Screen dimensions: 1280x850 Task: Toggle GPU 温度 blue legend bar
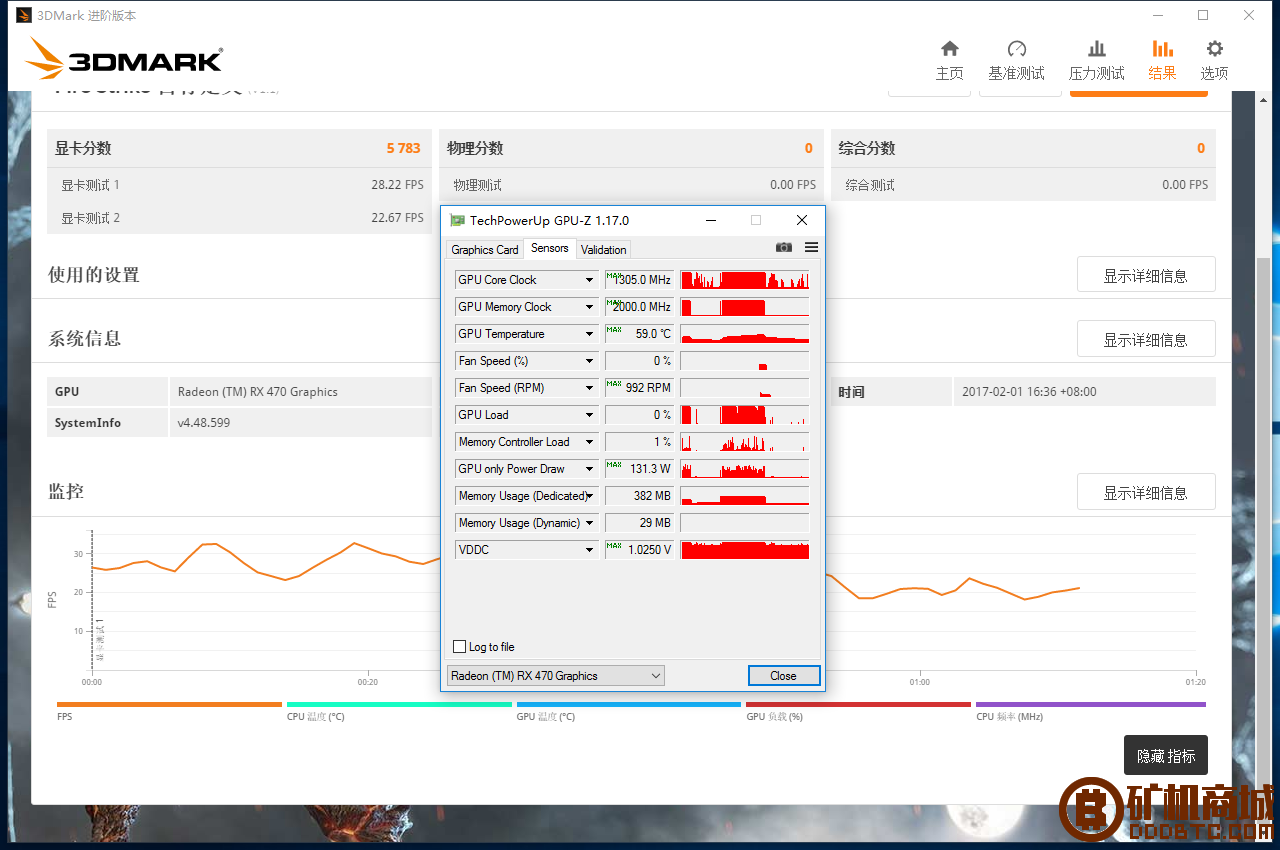[x=629, y=705]
